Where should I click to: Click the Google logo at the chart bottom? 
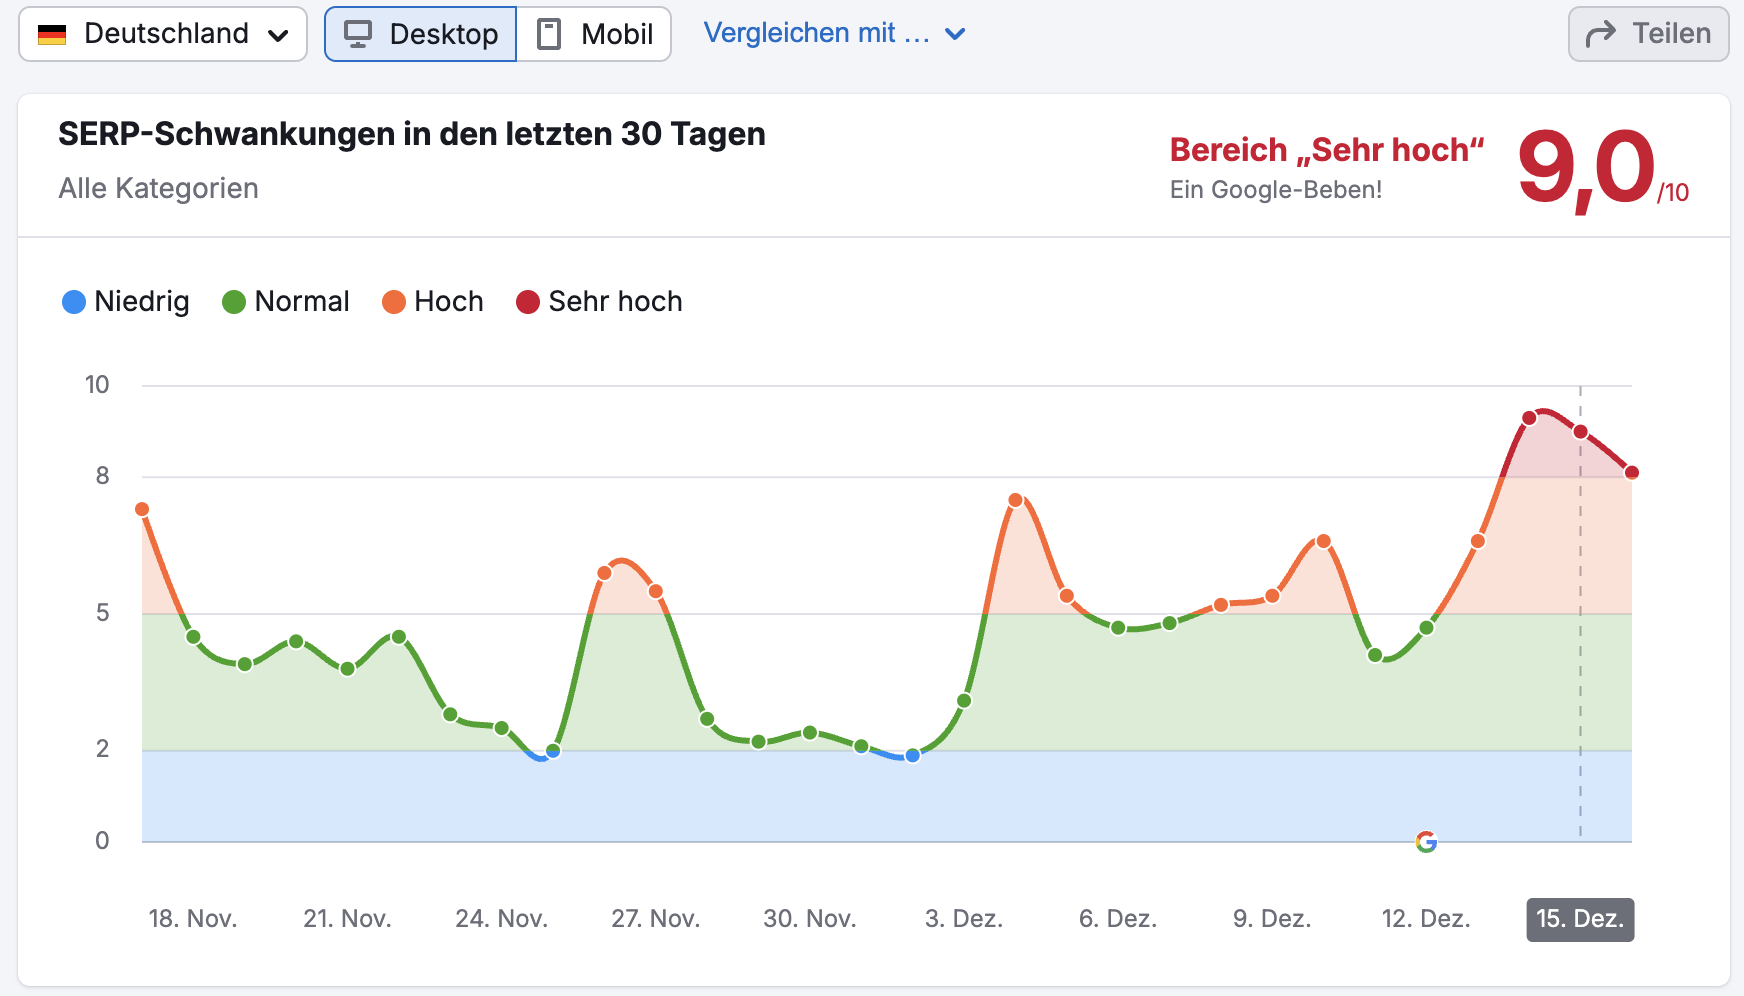1425,843
